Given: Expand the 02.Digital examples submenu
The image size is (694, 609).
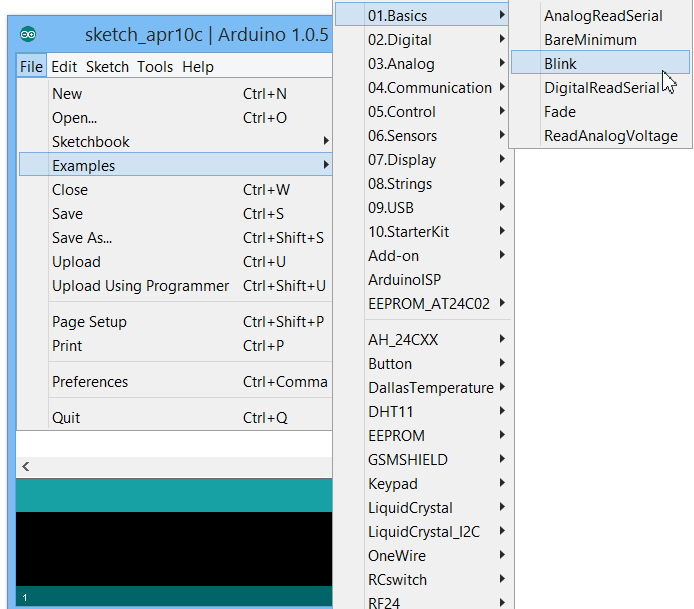Looking at the screenshot, I should (x=402, y=40).
